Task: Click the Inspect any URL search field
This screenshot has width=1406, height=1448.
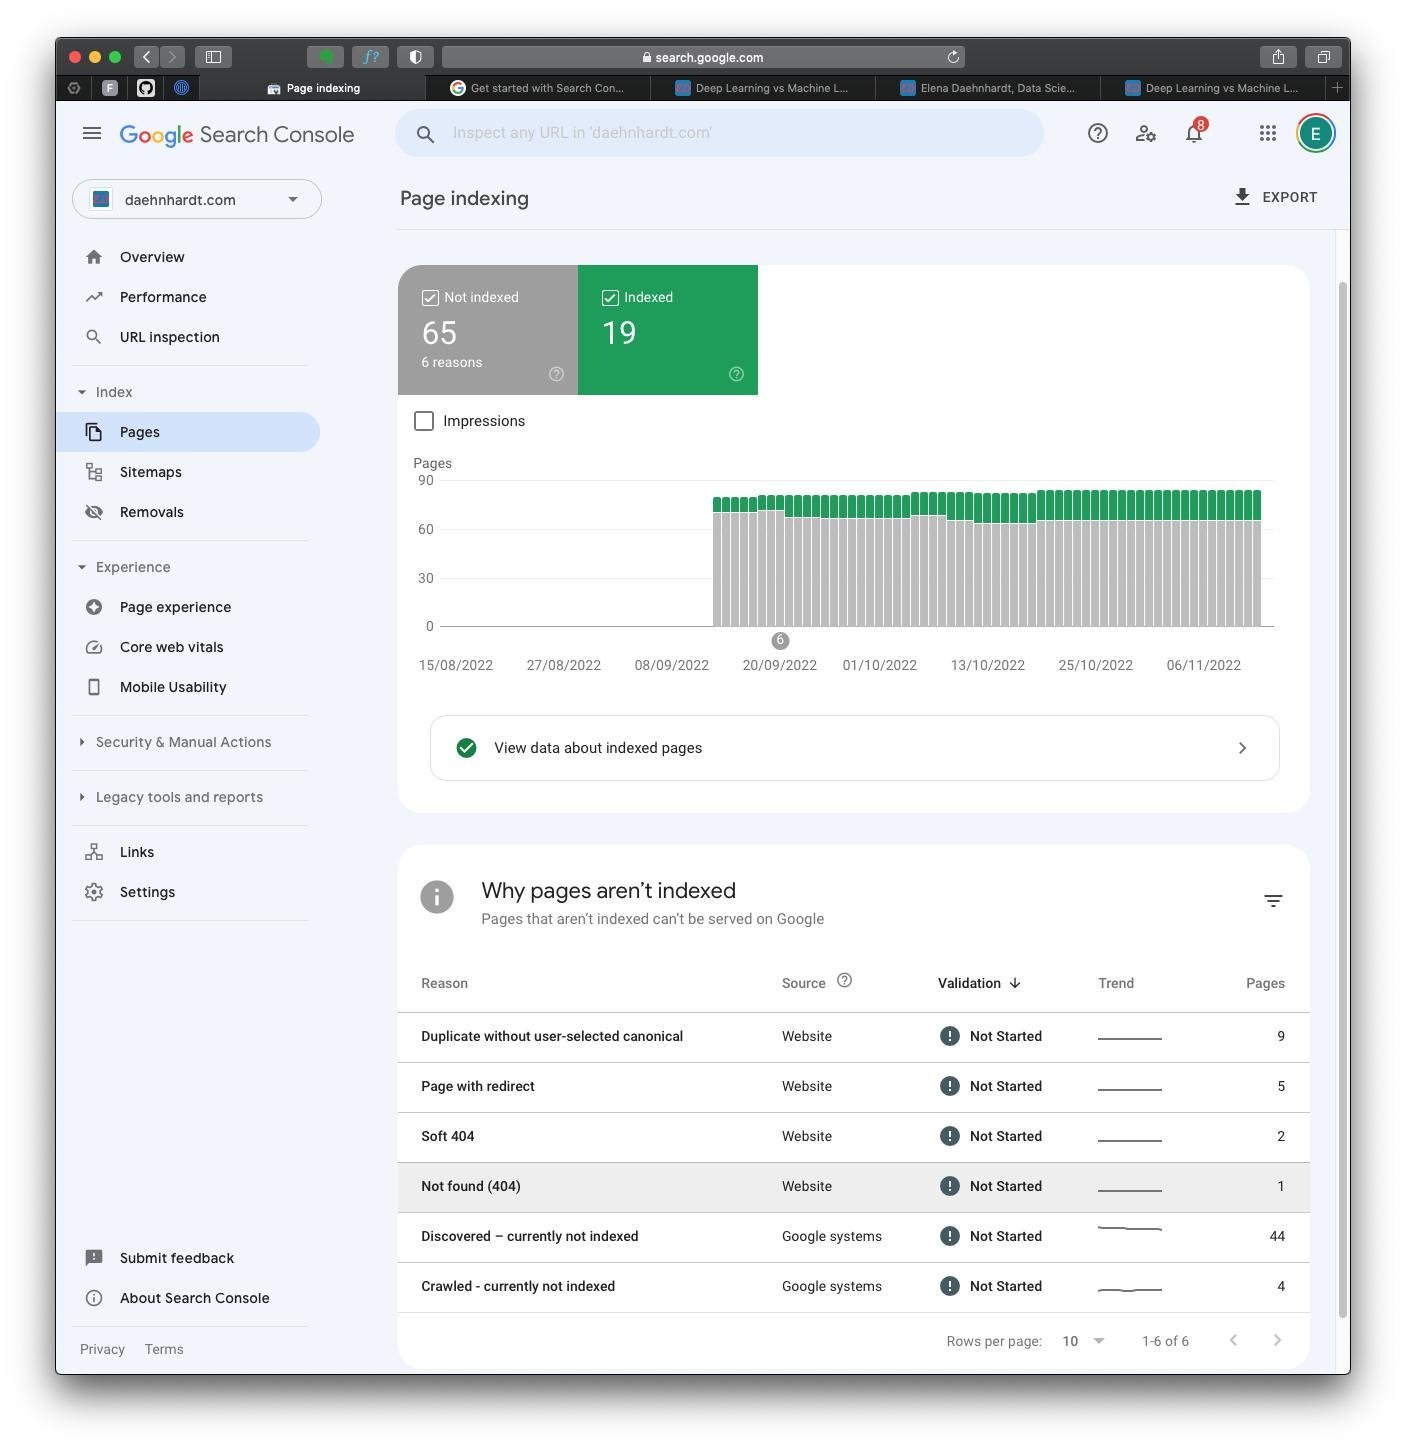Action: (x=720, y=133)
